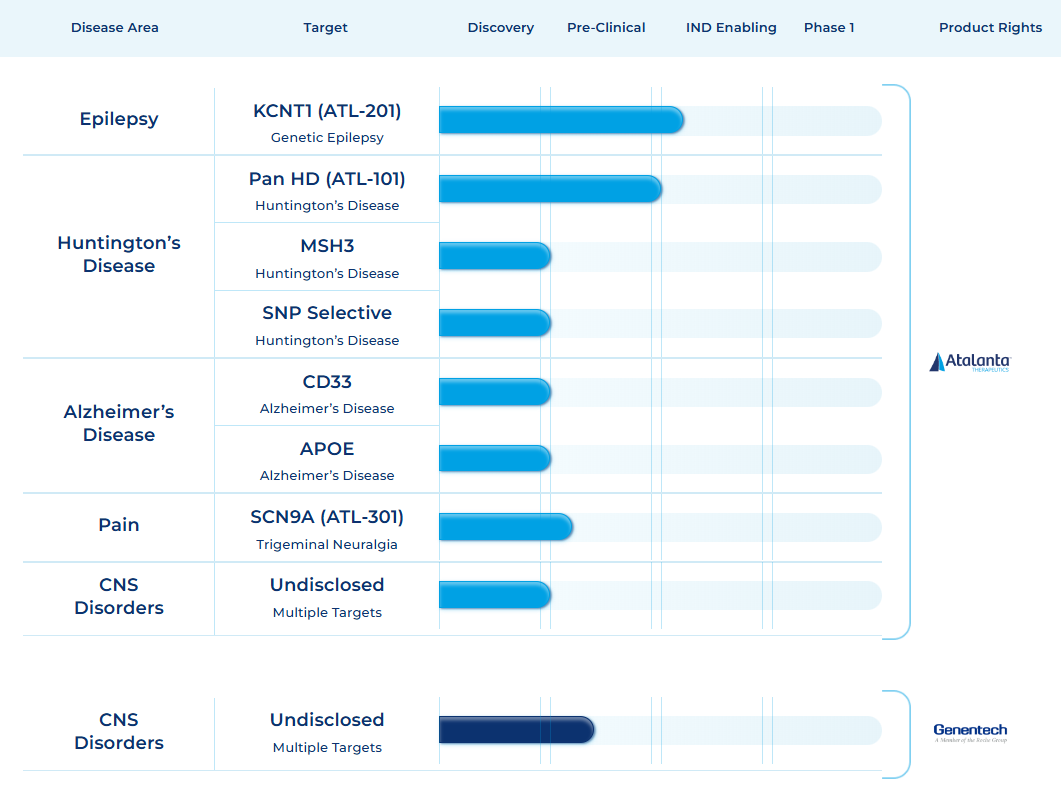Click the Genentech logo

(x=969, y=732)
